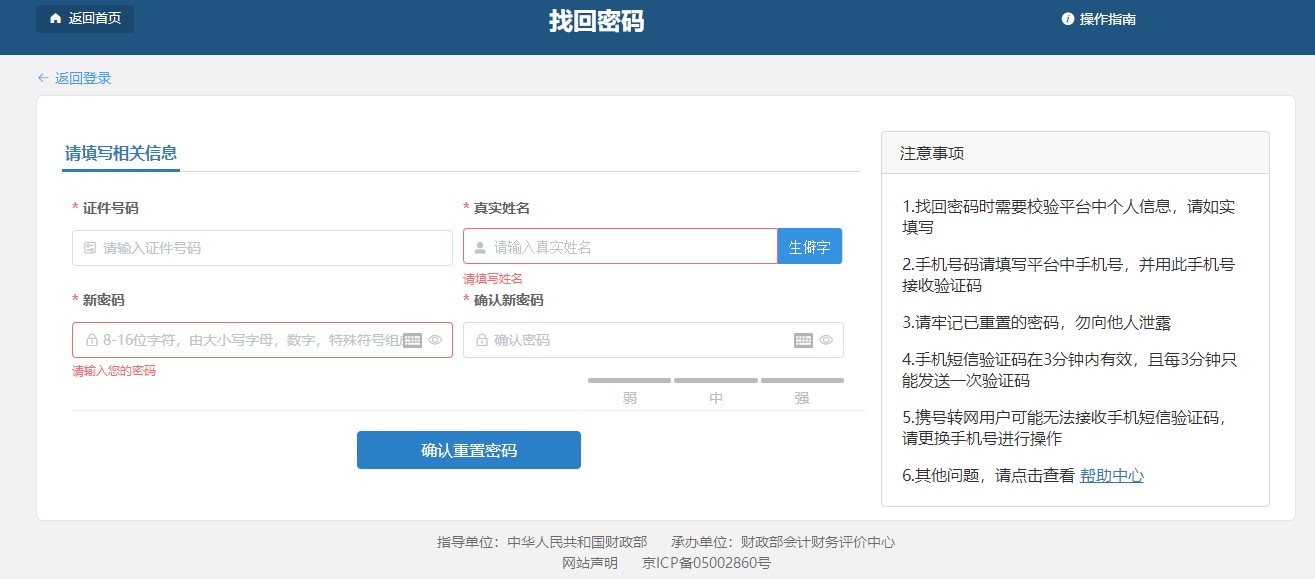Click inside the 证件号码 input field
This screenshot has height=579, width=1315.
pyautogui.click(x=260, y=247)
